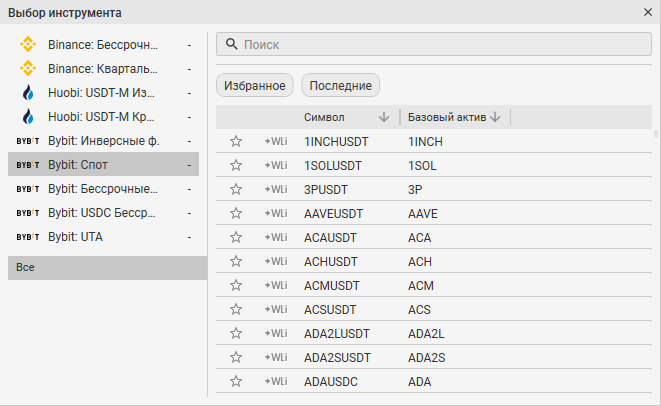Click the Базовый актив column header
The height and width of the screenshot is (406, 661).
447,117
